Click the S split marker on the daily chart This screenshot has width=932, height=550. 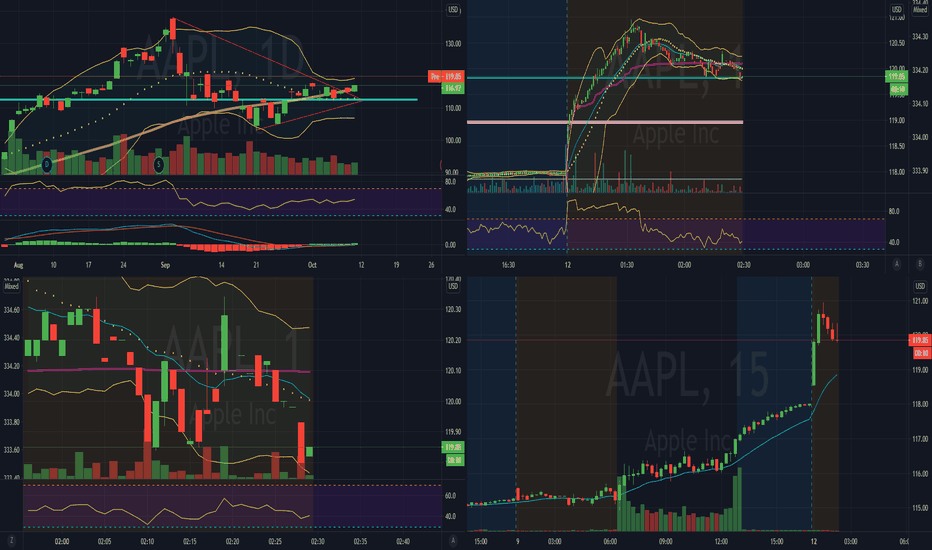coord(158,164)
